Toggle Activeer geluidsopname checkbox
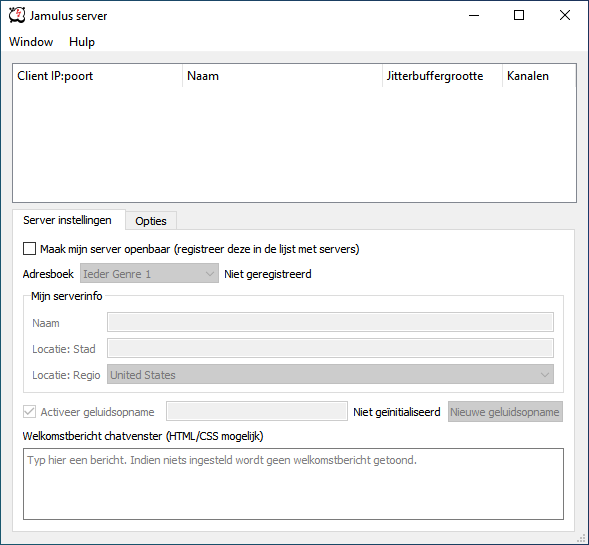The width and height of the screenshot is (589, 545). click(29, 412)
